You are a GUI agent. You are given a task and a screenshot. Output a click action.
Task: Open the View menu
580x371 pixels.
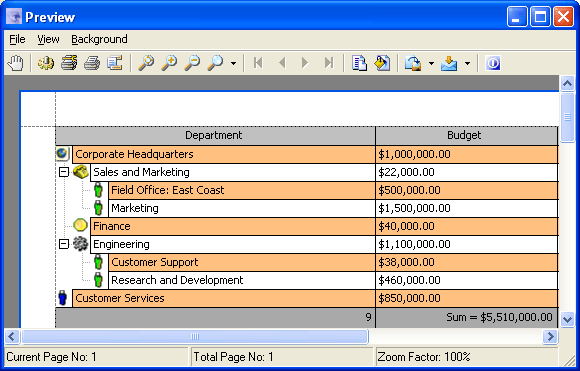click(48, 39)
